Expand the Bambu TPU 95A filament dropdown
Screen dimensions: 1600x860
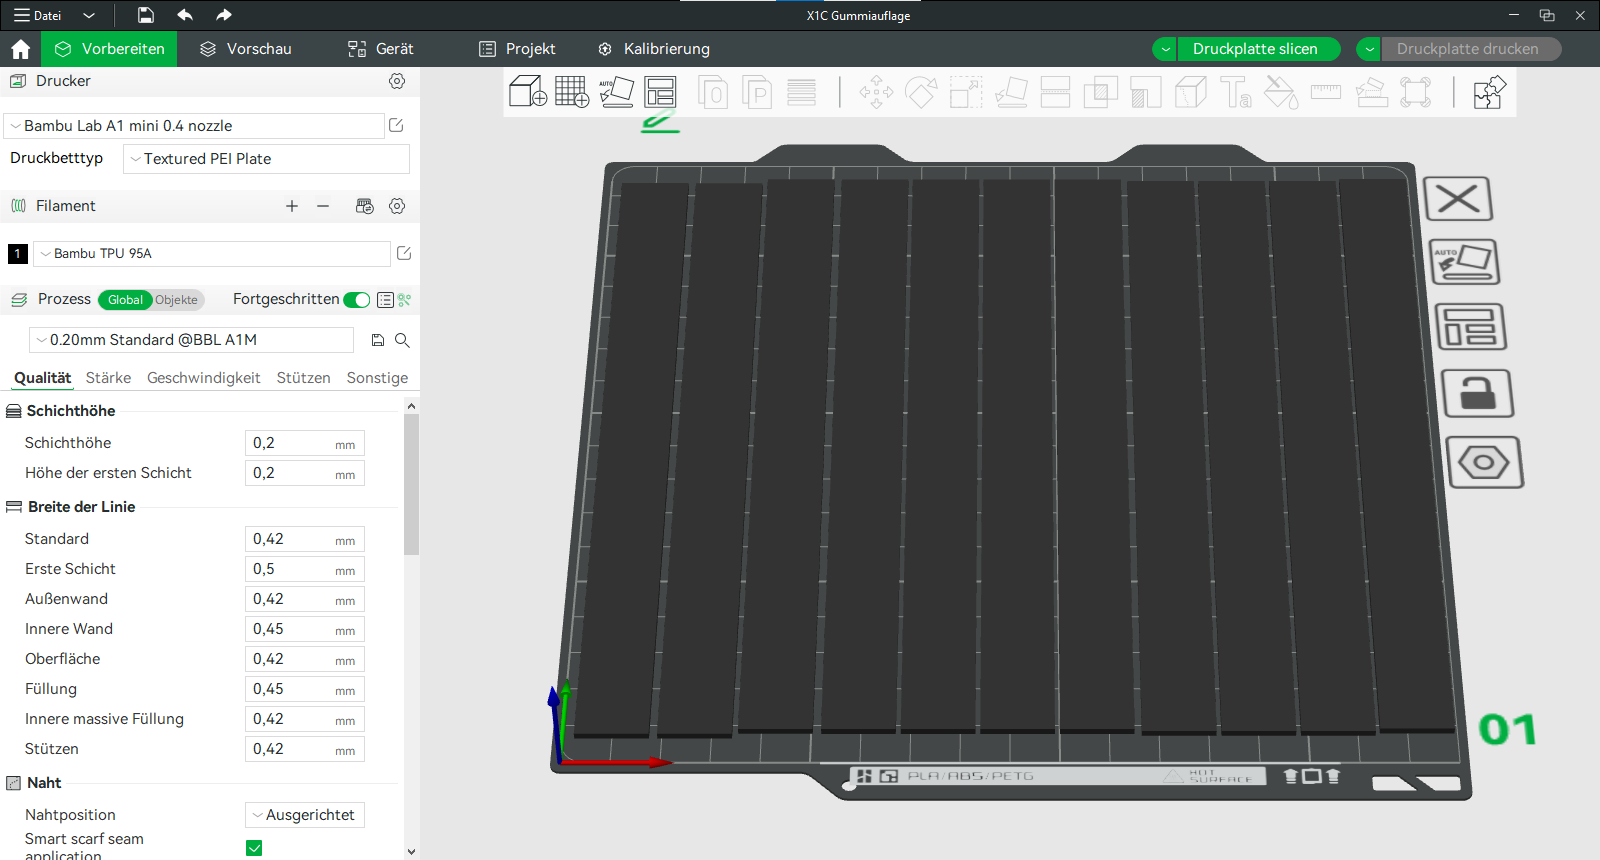212,254
